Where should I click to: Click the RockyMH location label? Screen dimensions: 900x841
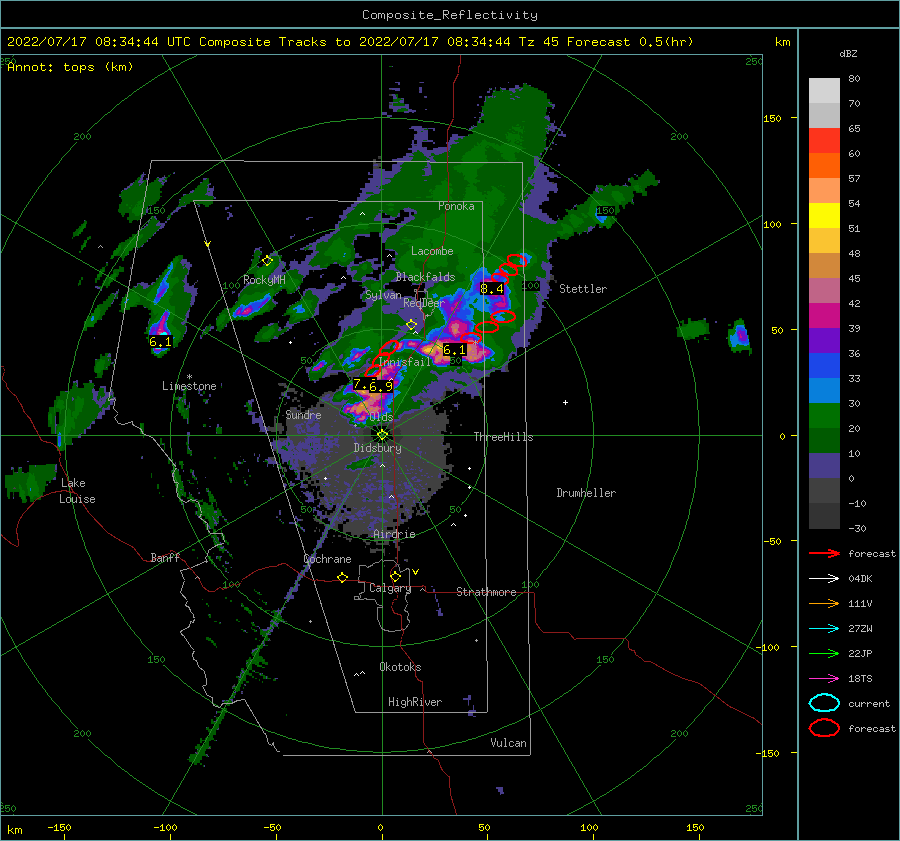tap(264, 280)
